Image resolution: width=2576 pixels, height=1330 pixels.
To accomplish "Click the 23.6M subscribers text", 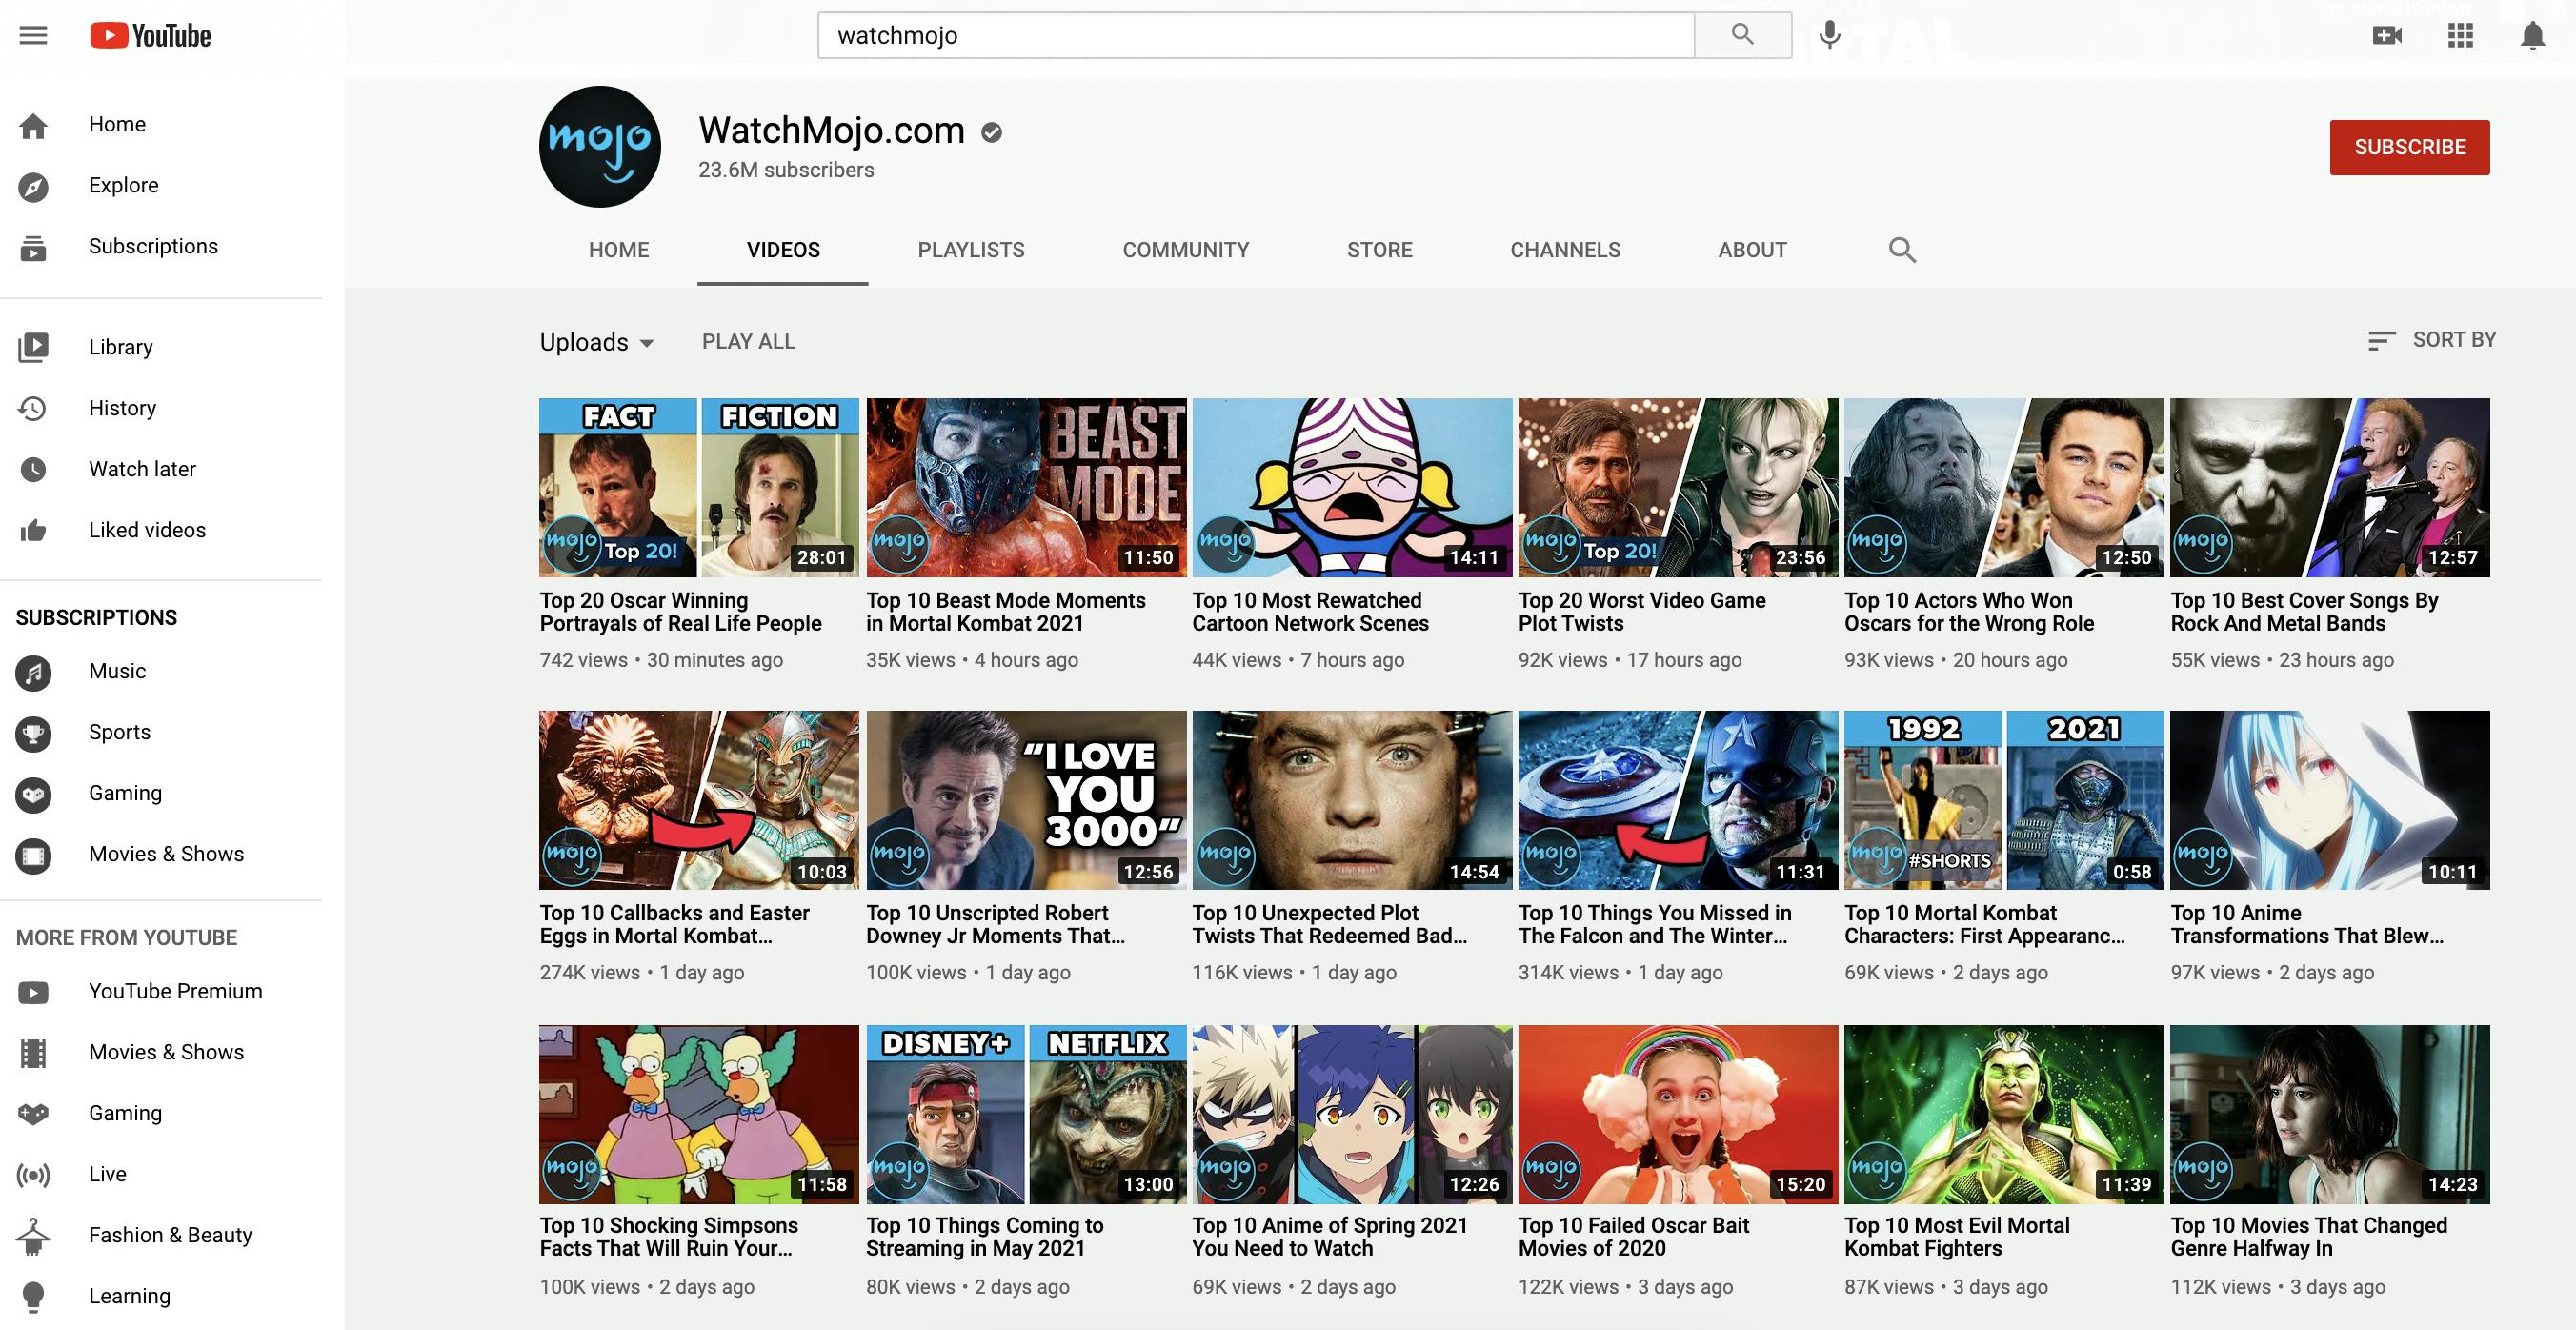I will (x=786, y=171).
